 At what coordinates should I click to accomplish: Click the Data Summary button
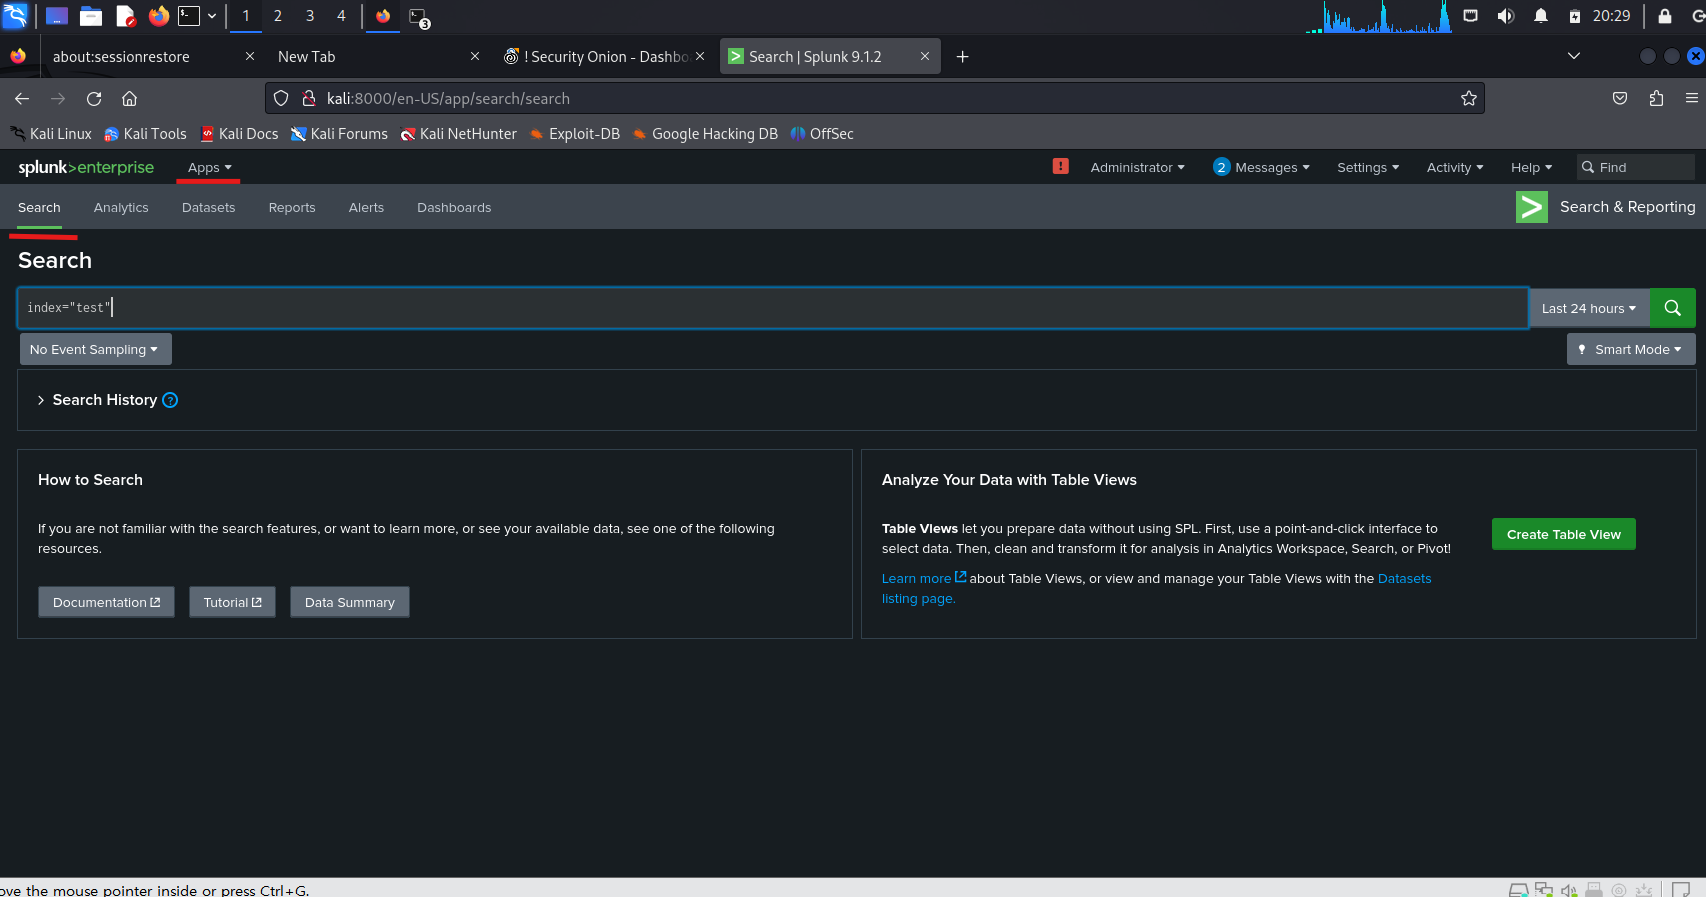click(350, 602)
